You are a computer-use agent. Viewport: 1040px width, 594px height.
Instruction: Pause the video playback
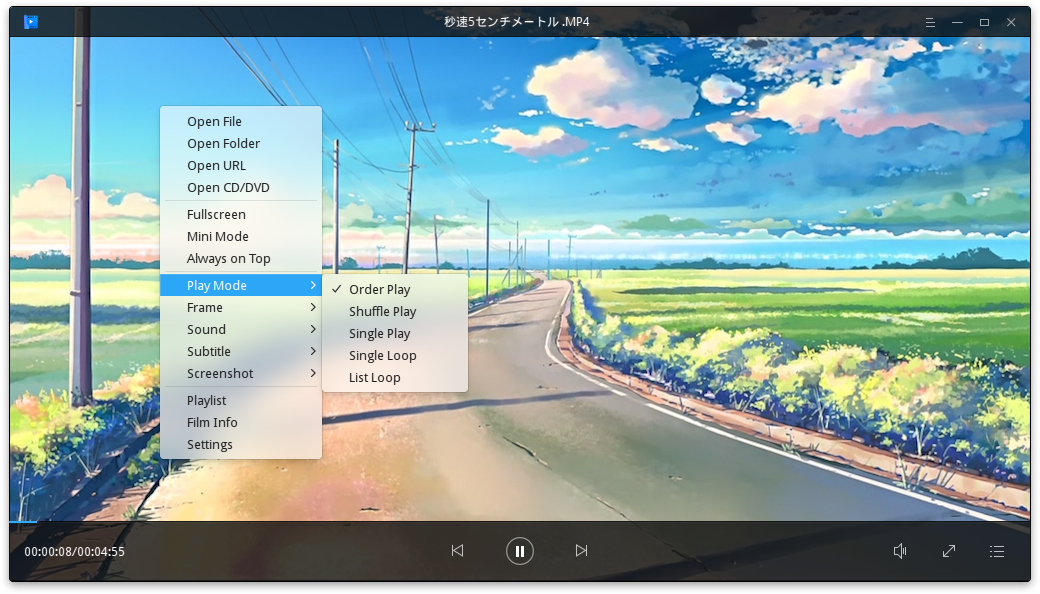520,551
